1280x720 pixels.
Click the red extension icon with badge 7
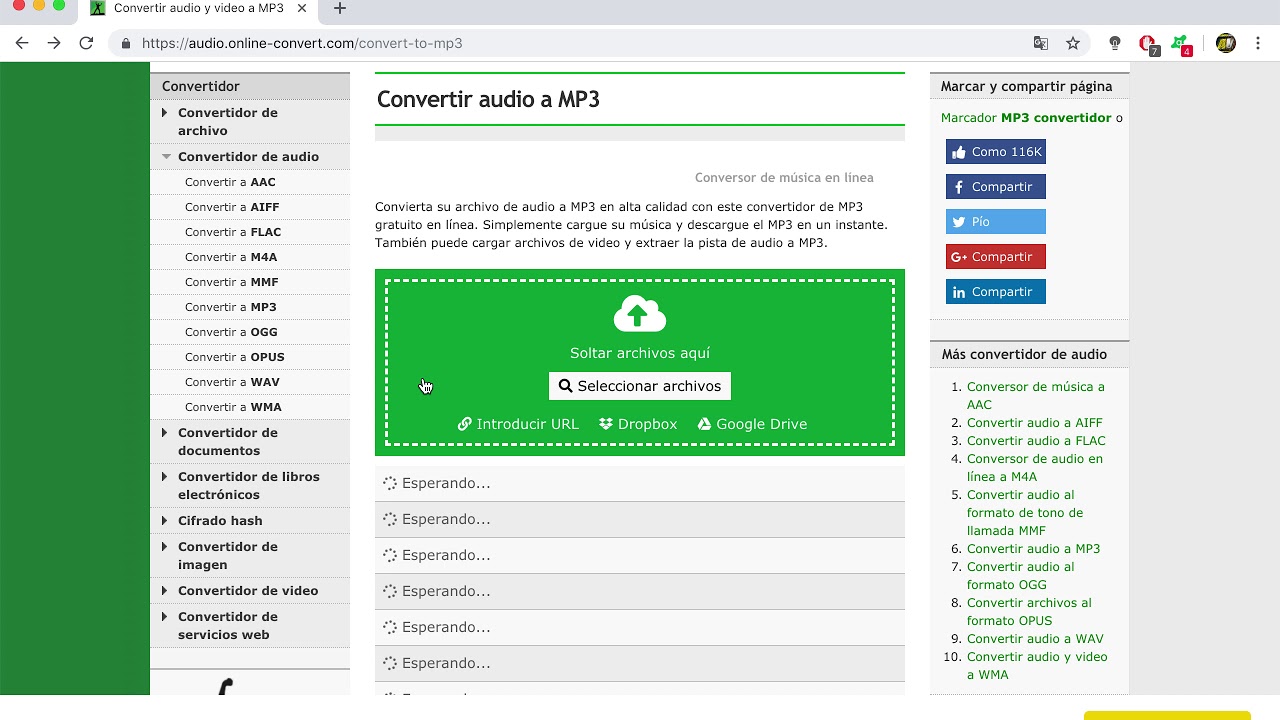tap(1149, 44)
